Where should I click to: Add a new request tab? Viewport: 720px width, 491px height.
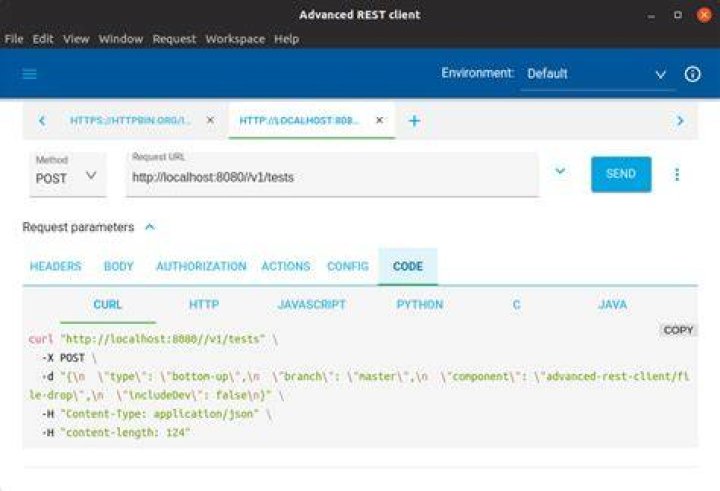(414, 121)
